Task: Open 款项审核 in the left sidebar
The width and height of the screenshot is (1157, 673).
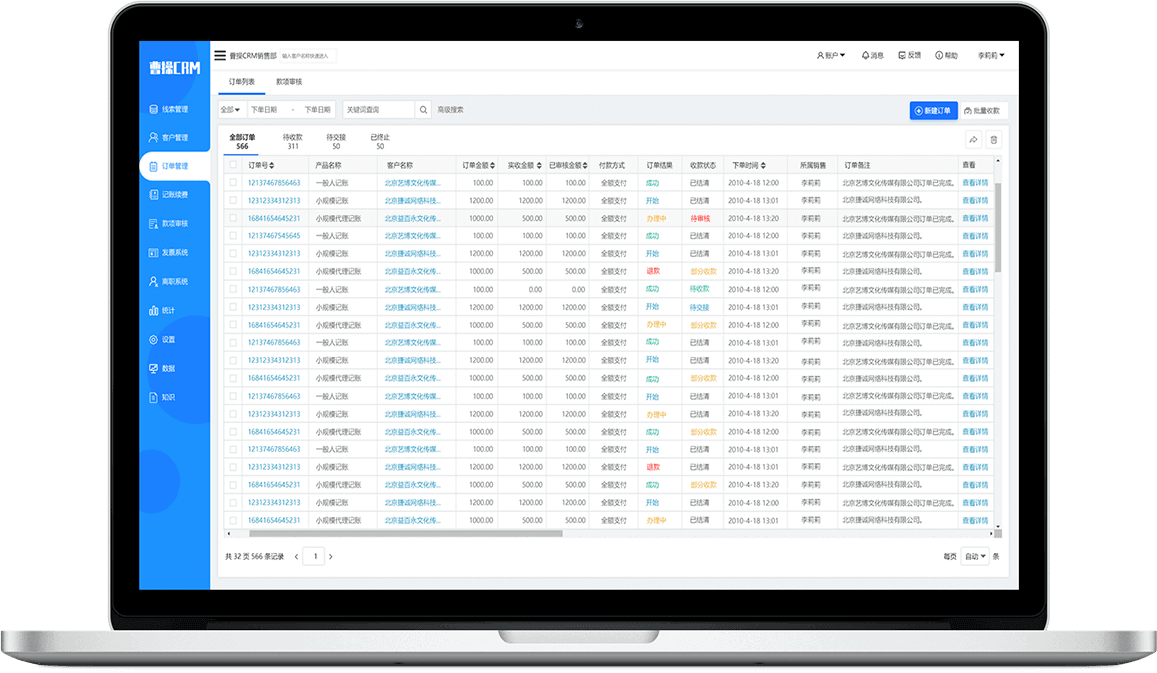Action: [x=169, y=224]
